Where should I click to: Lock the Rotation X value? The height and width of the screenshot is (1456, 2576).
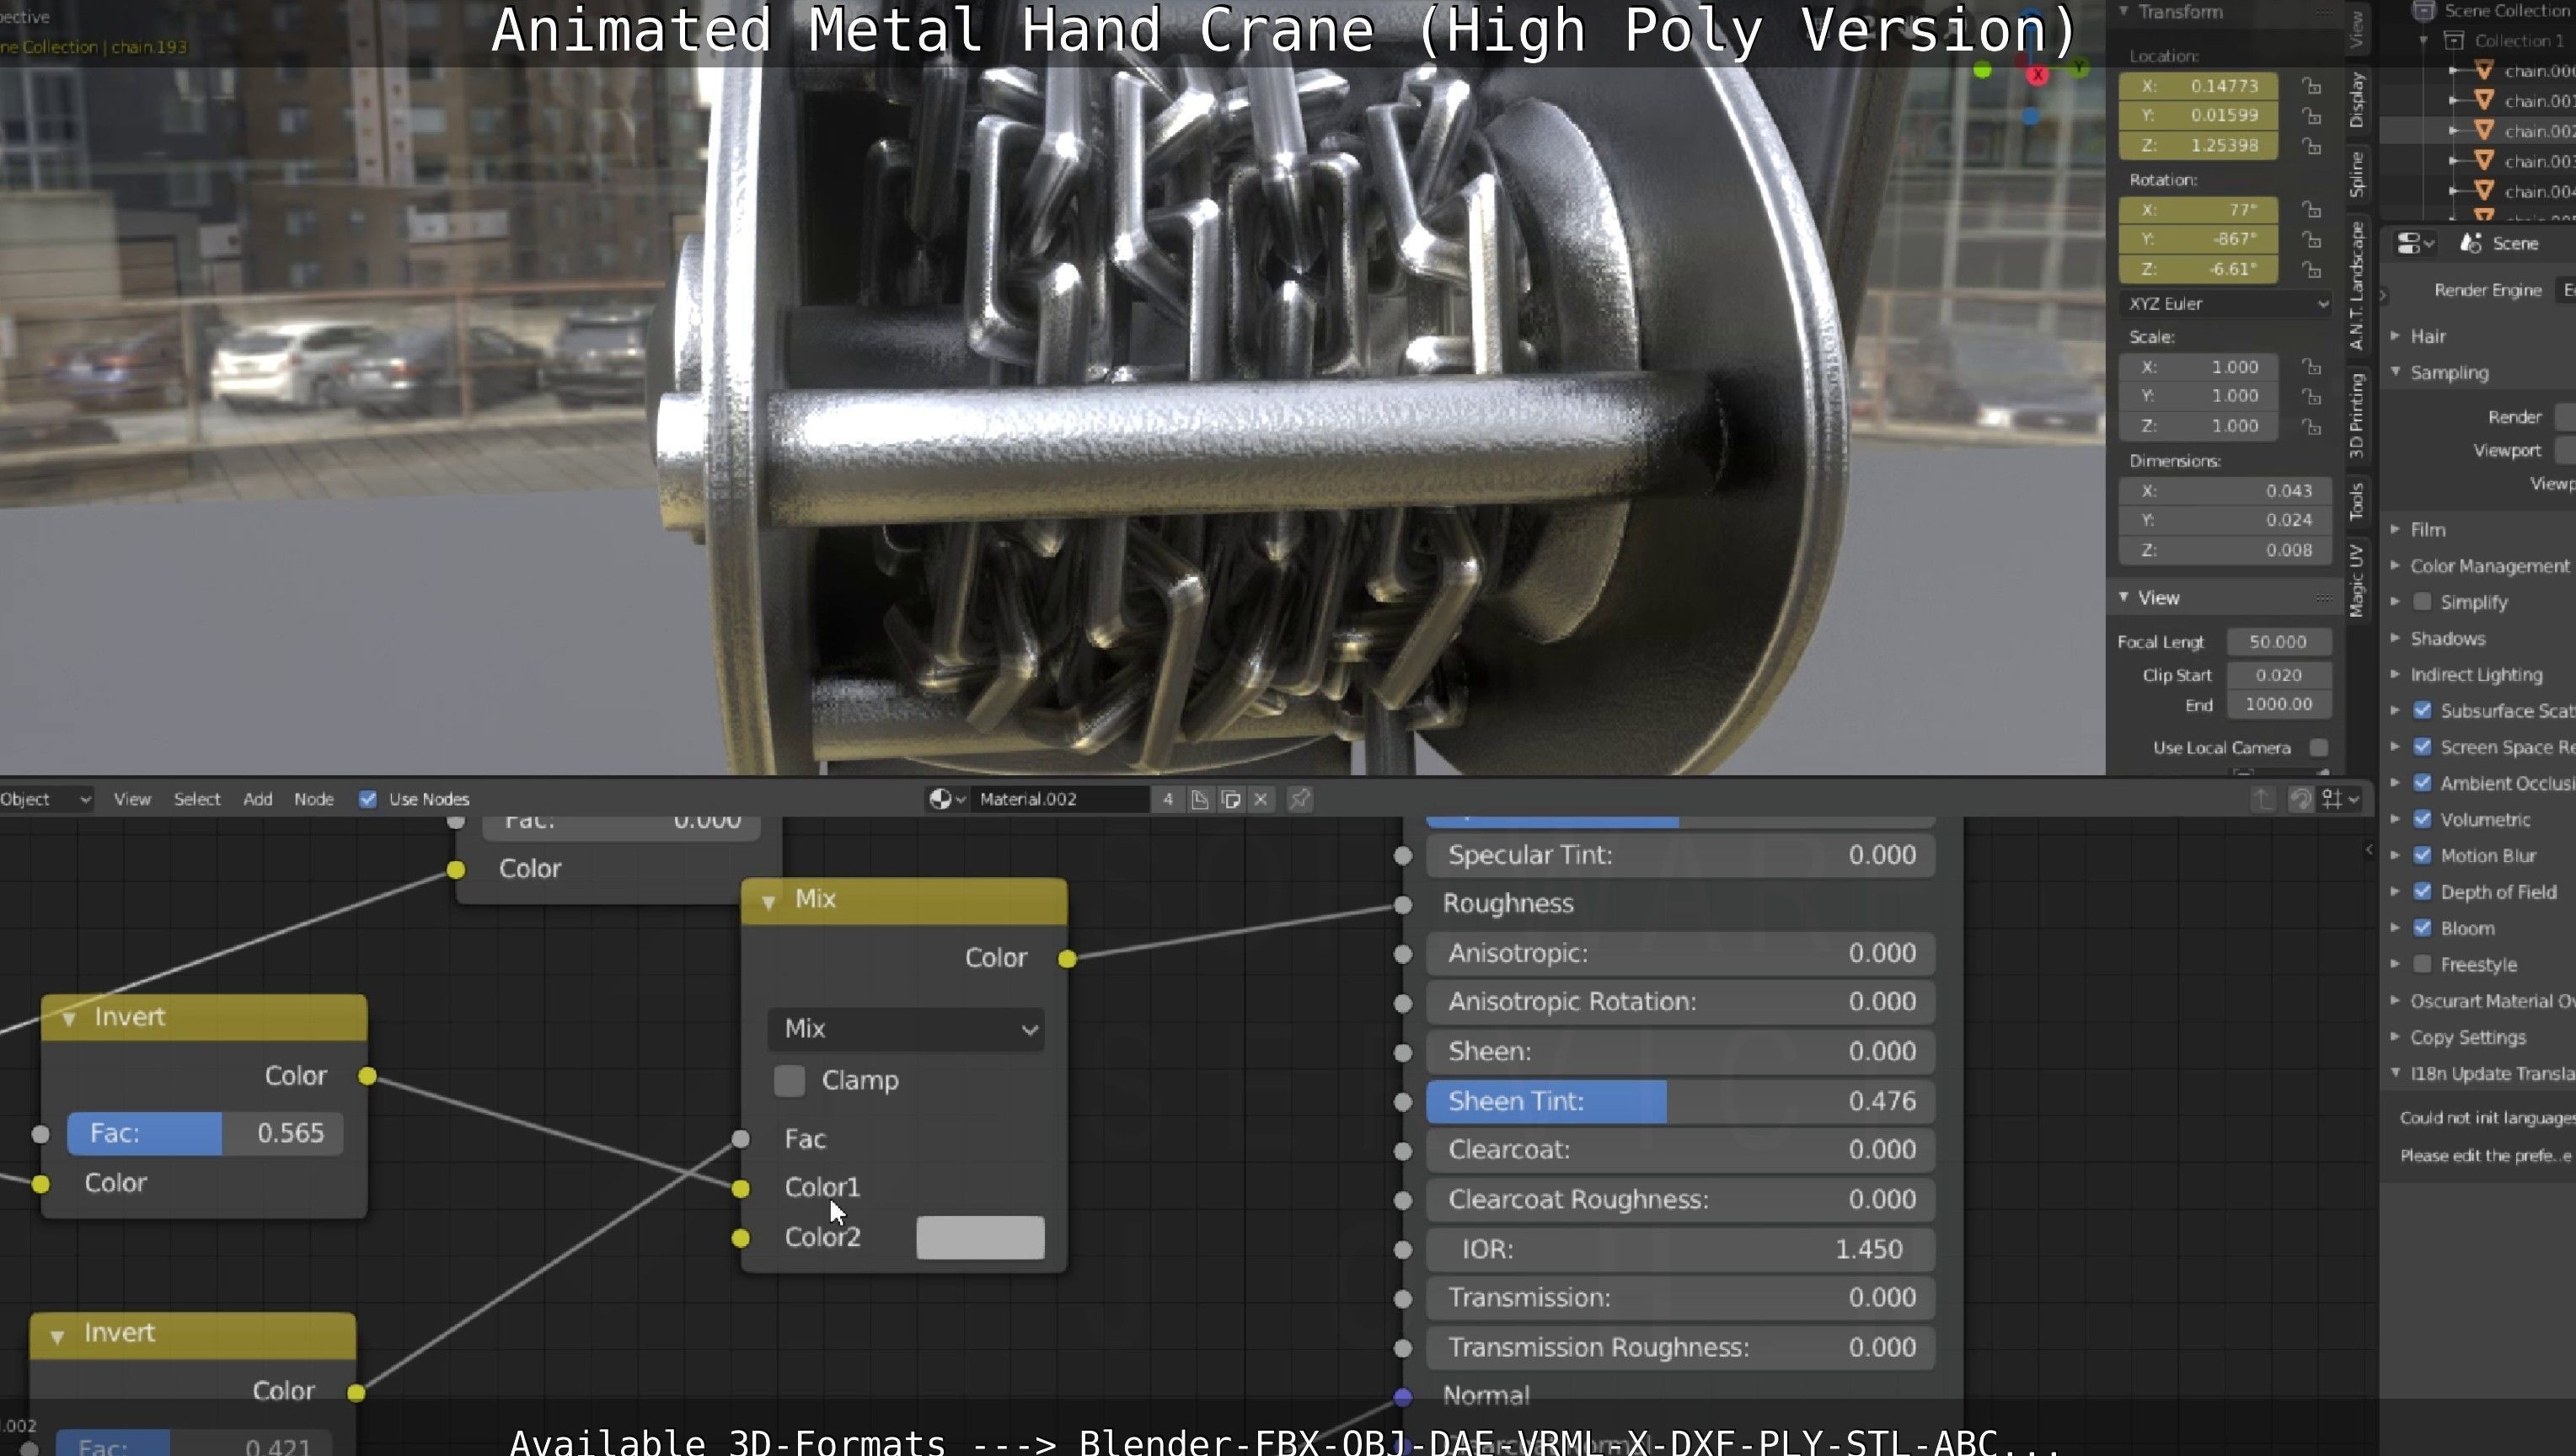click(2311, 210)
